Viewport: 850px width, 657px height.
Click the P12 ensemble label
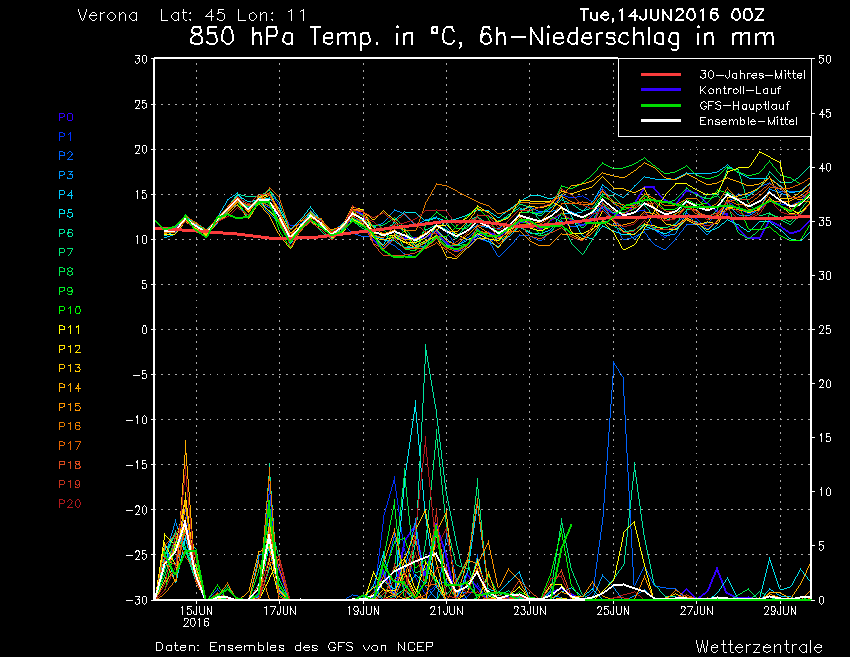coord(69,349)
